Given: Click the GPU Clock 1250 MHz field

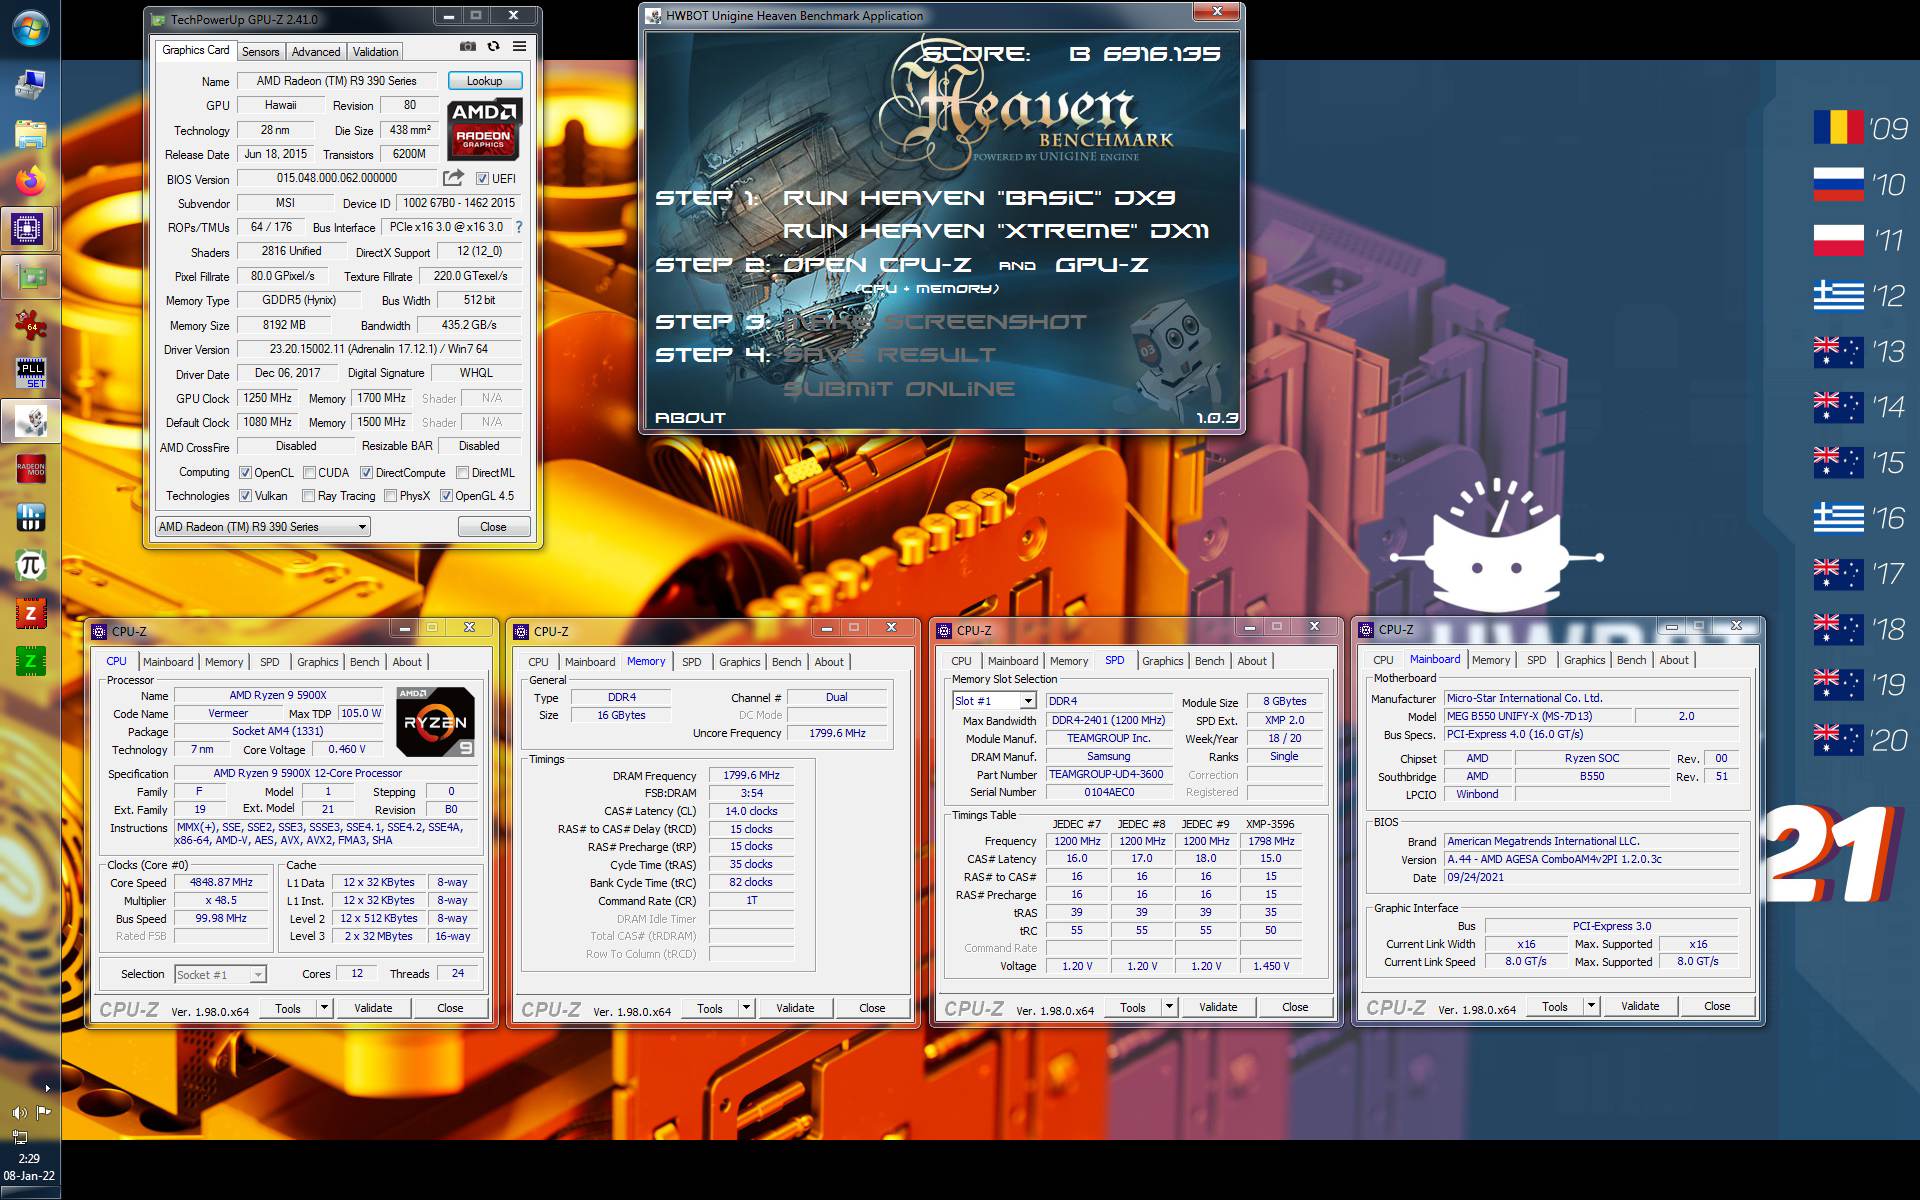Looking at the screenshot, I should pos(268,398).
